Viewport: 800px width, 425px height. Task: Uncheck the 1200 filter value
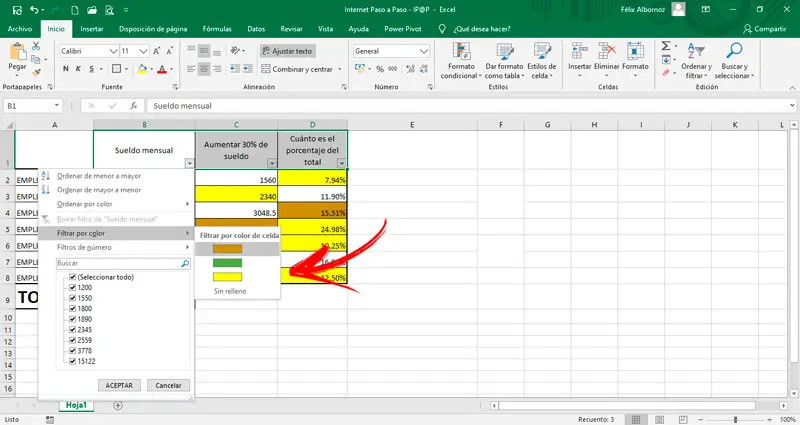(x=72, y=287)
